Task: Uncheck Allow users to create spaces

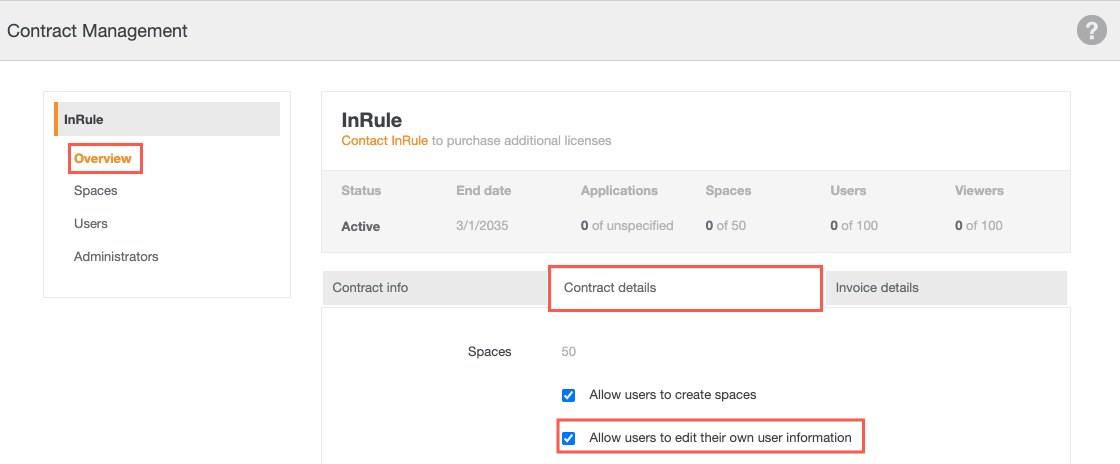Action: point(568,395)
